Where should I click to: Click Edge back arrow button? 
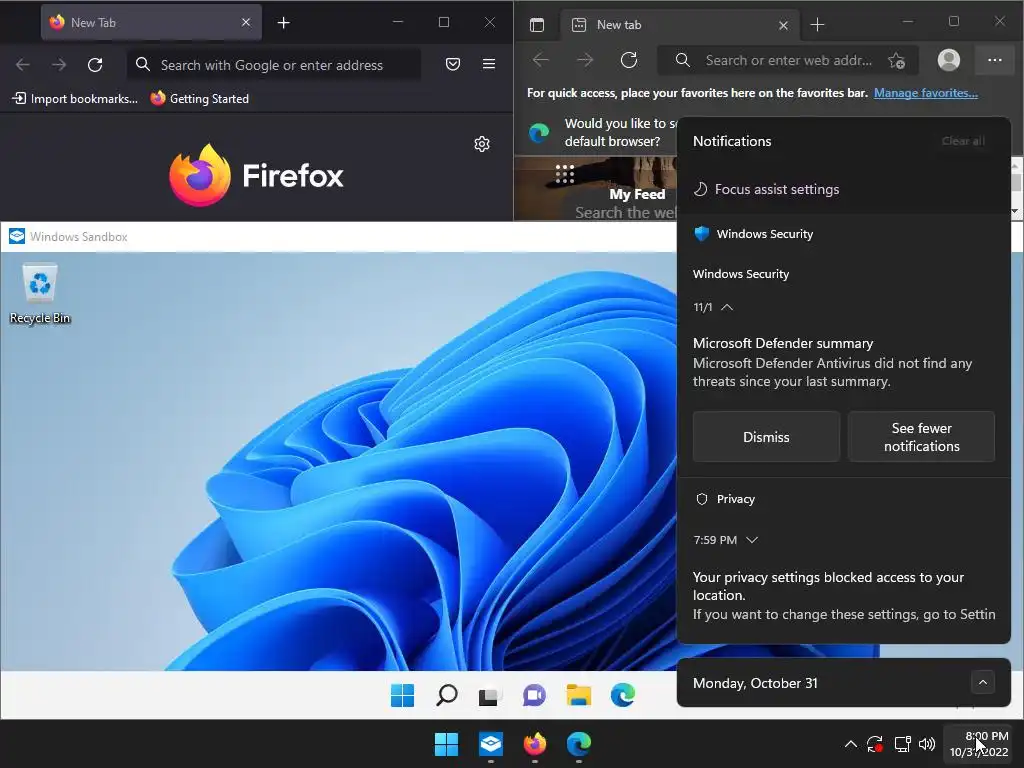[541, 60]
